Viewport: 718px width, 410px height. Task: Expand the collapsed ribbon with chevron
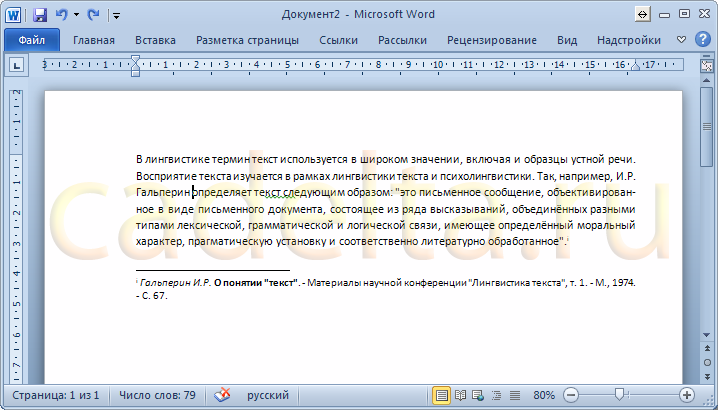click(681, 40)
